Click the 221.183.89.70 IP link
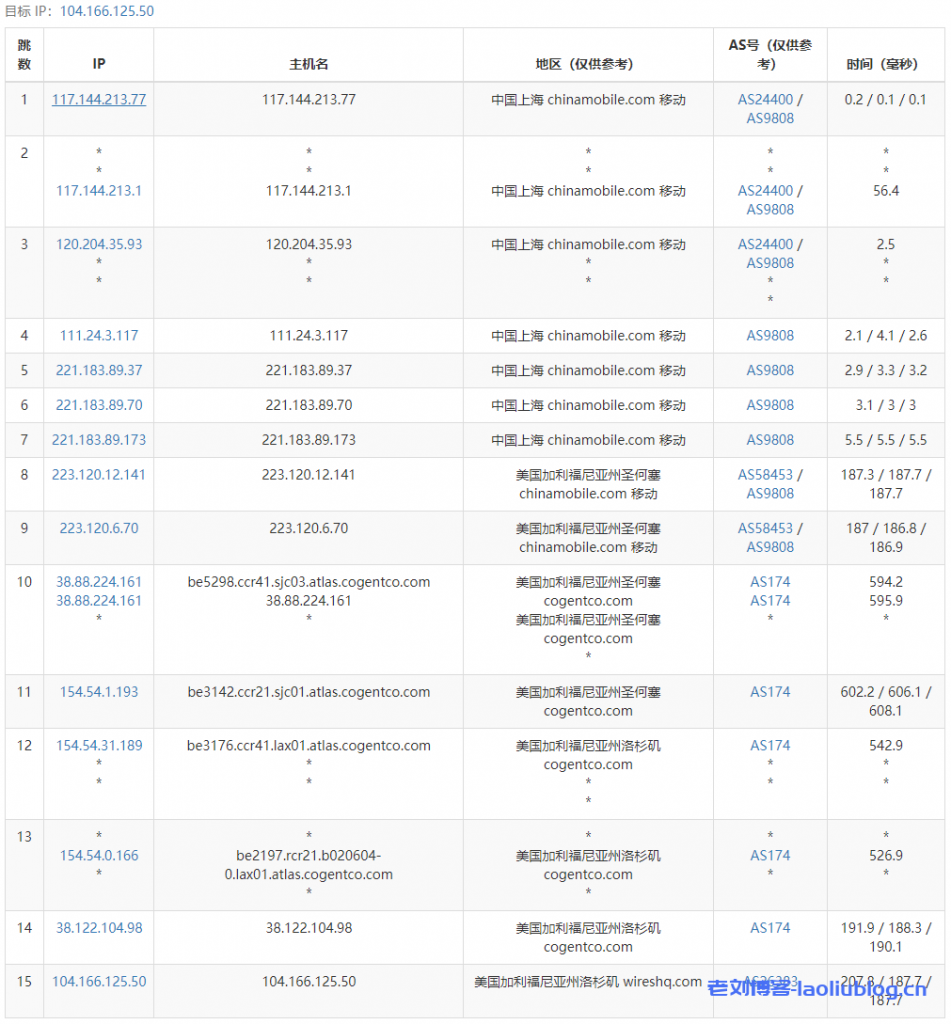Viewport: 951px width, 1024px height. click(x=98, y=405)
